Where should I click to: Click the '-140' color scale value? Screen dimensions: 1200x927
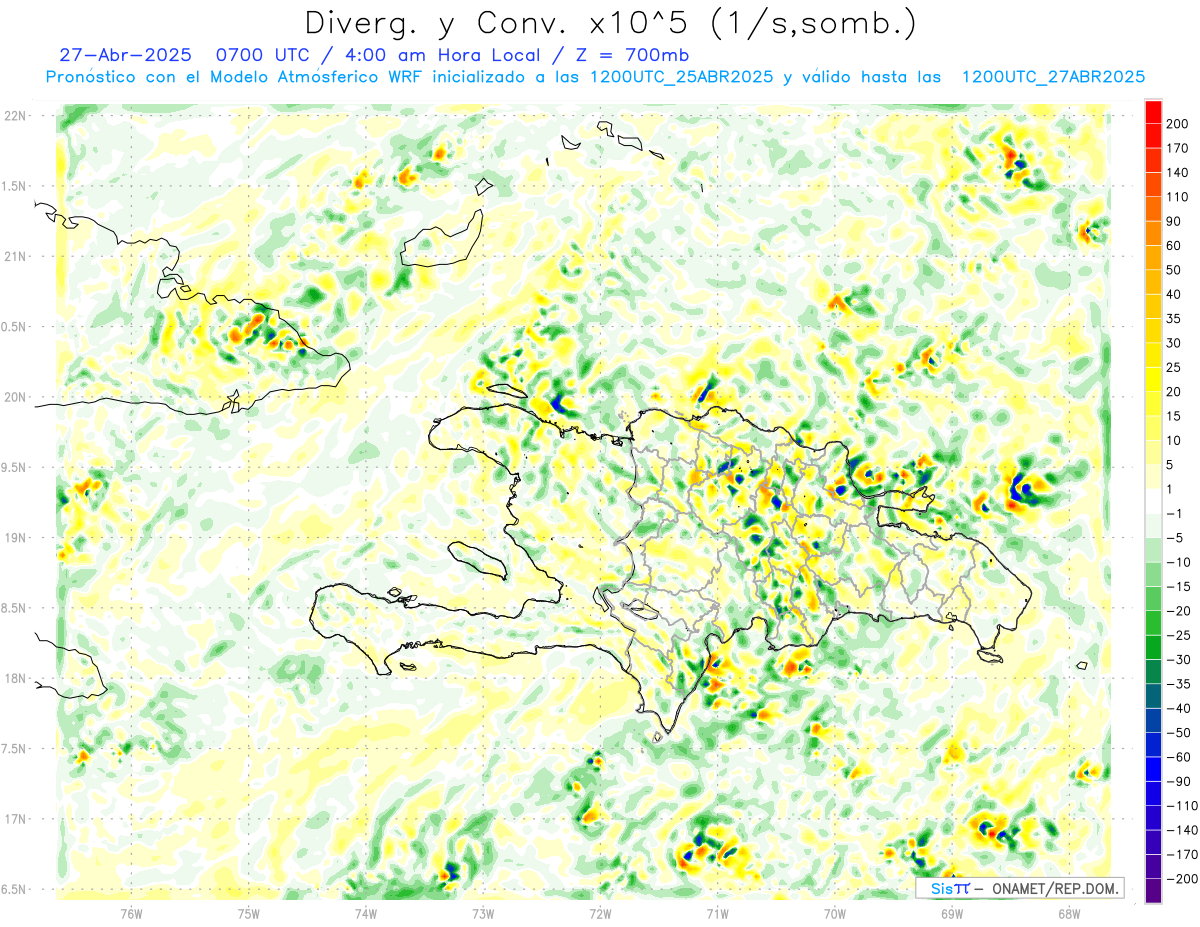coord(1181,830)
